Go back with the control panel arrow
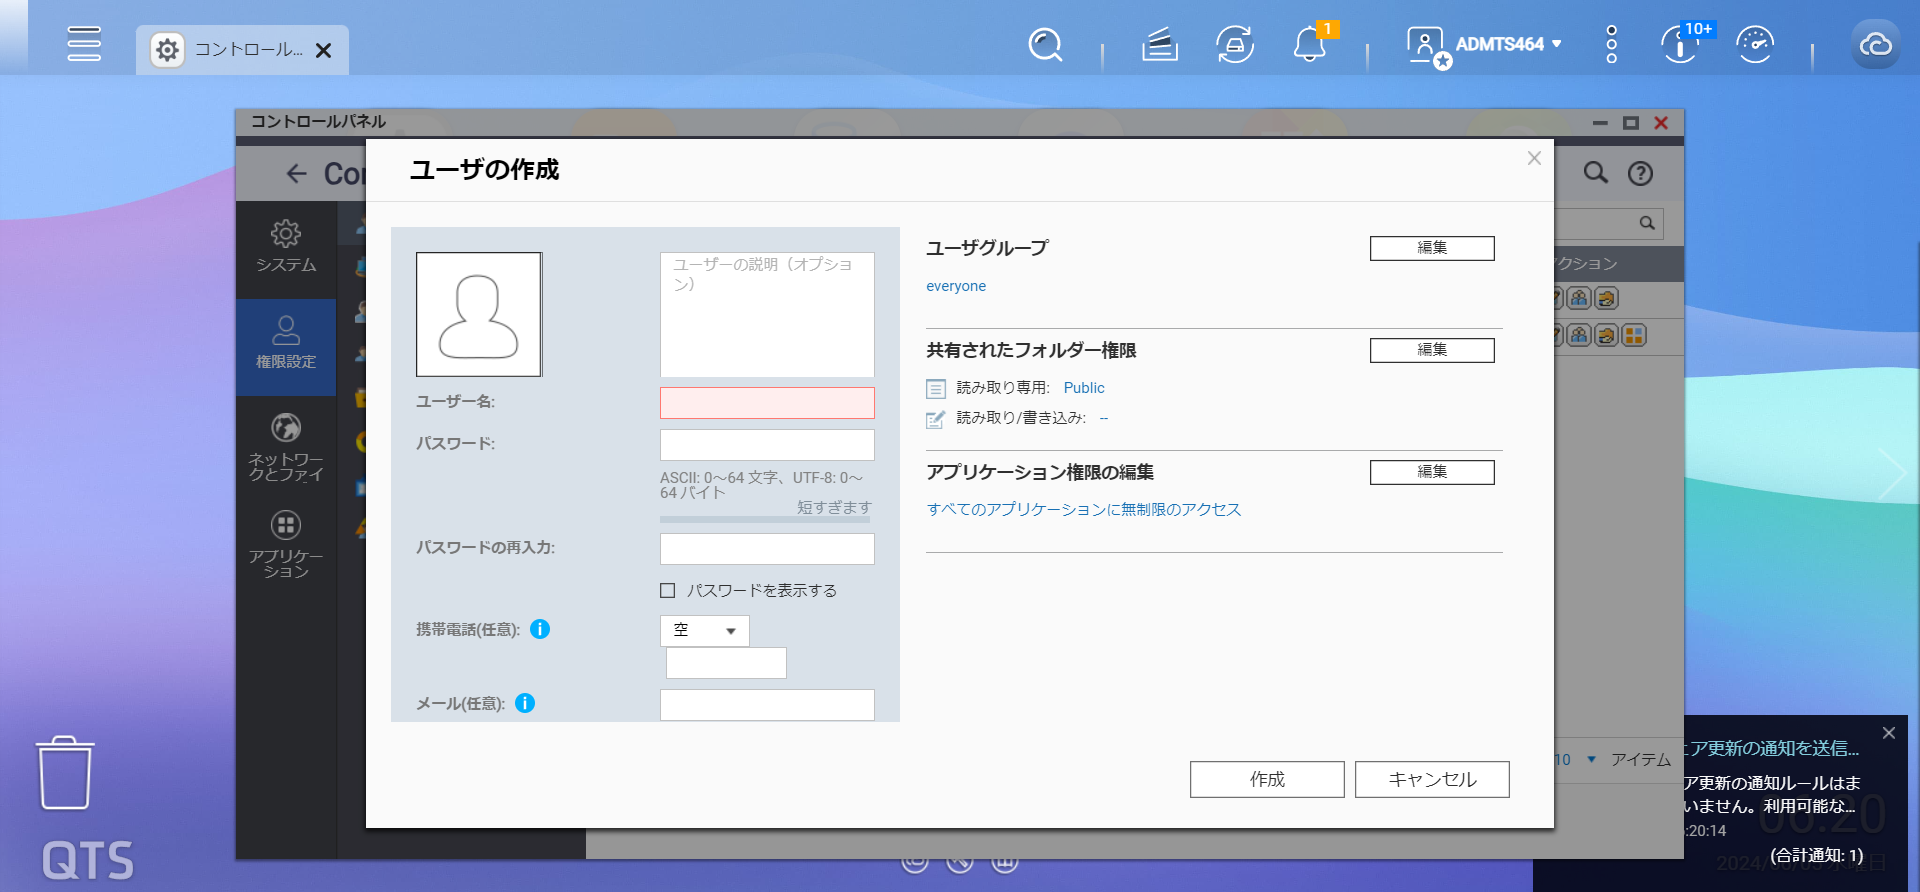This screenshot has height=892, width=1920. [x=297, y=173]
